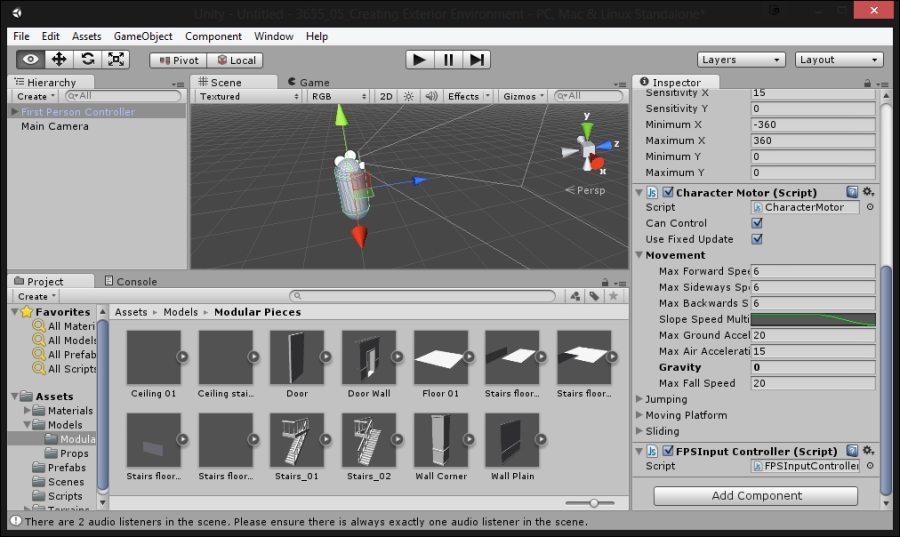Lock the Inspector panel
Image resolution: width=900 pixels, height=537 pixels.
click(x=867, y=83)
